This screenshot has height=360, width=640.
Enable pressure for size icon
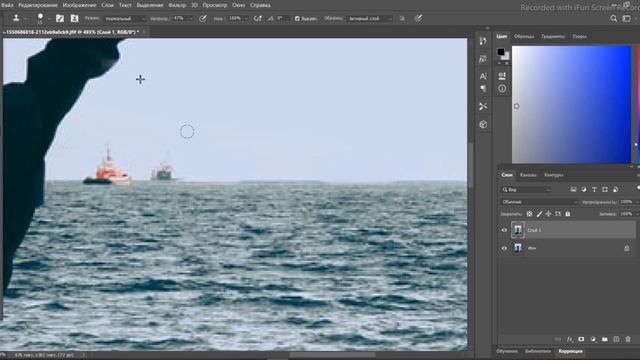pyautogui.click(x=418, y=18)
